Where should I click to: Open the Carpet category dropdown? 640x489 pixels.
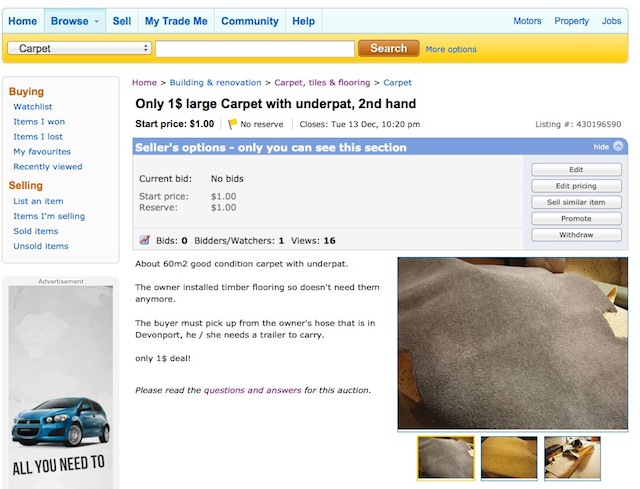click(x=79, y=48)
